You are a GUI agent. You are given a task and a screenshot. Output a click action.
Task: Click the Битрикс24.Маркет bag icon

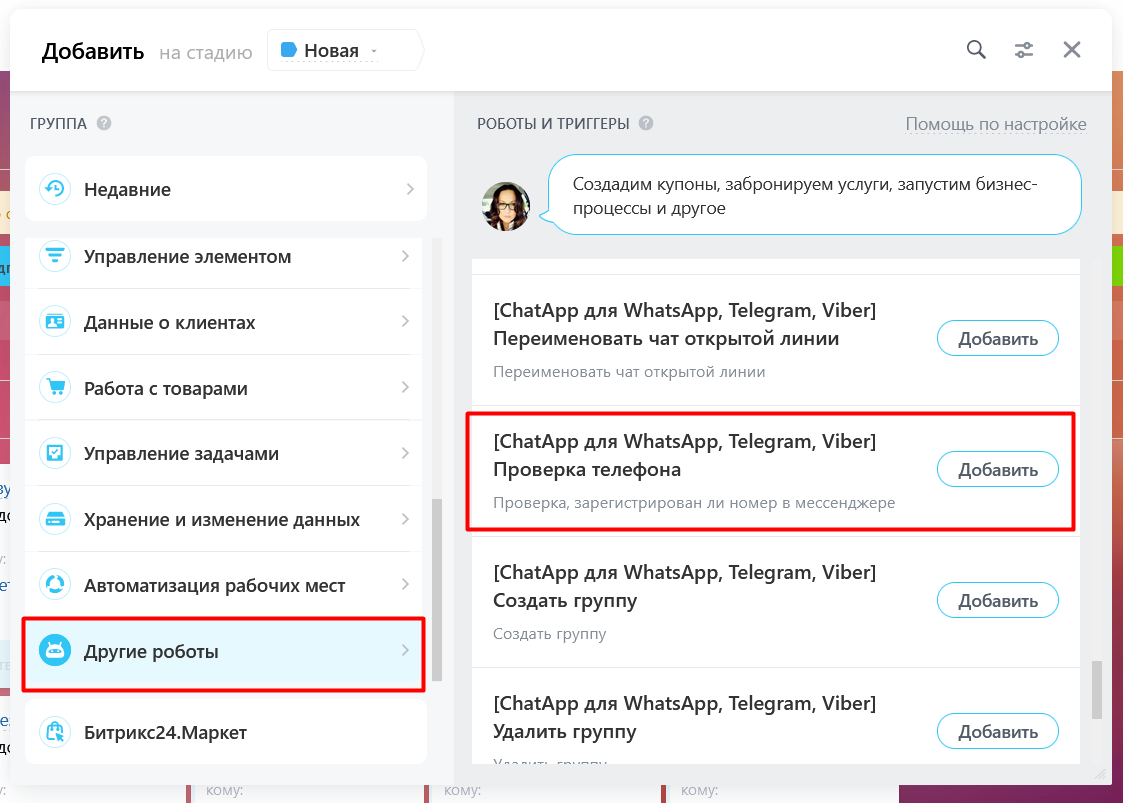[x=55, y=733]
